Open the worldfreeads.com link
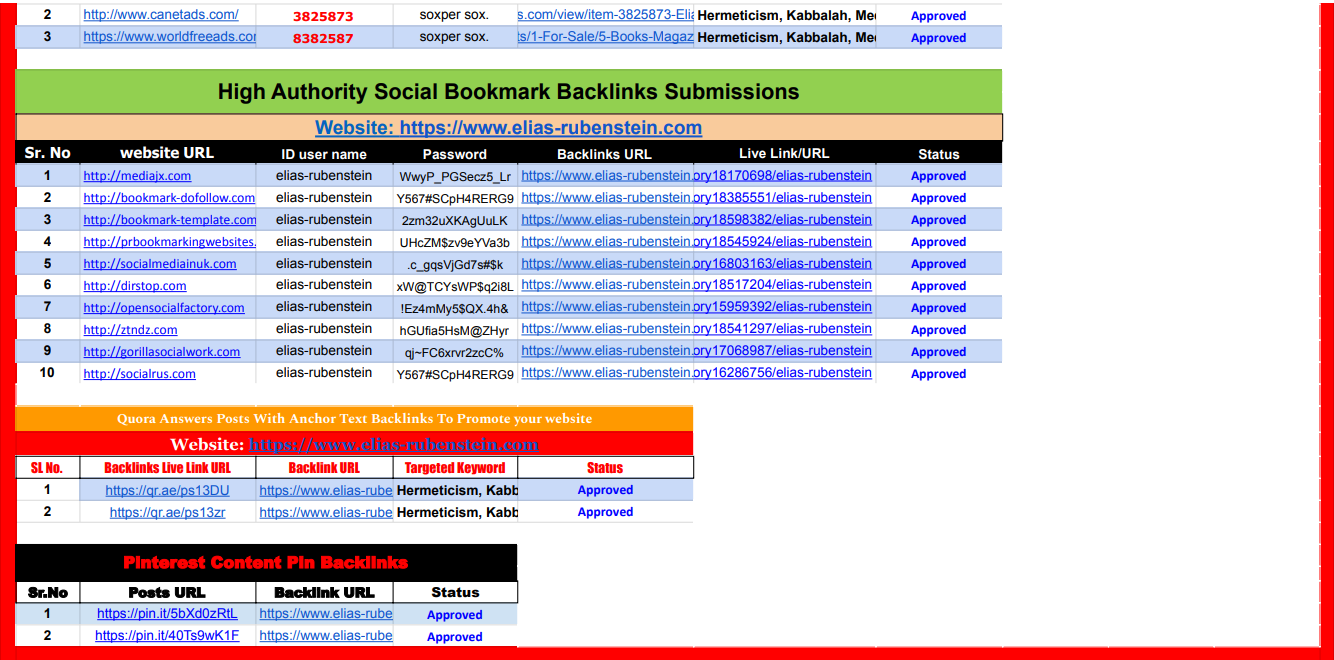1334x660 pixels. click(x=169, y=37)
